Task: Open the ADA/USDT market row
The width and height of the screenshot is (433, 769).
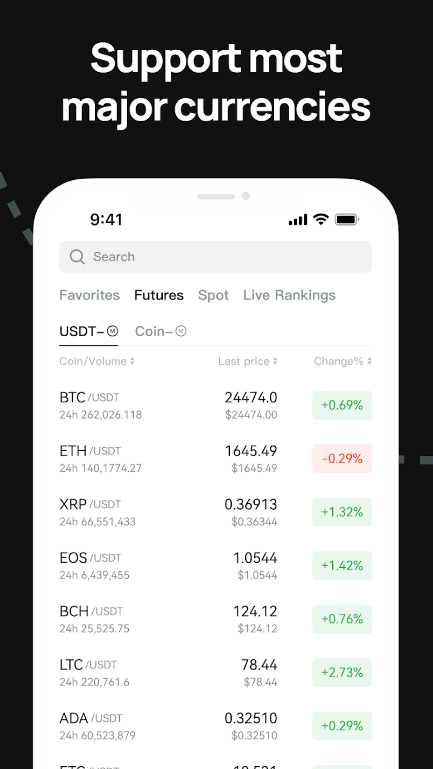Action: pyautogui.click(x=215, y=726)
